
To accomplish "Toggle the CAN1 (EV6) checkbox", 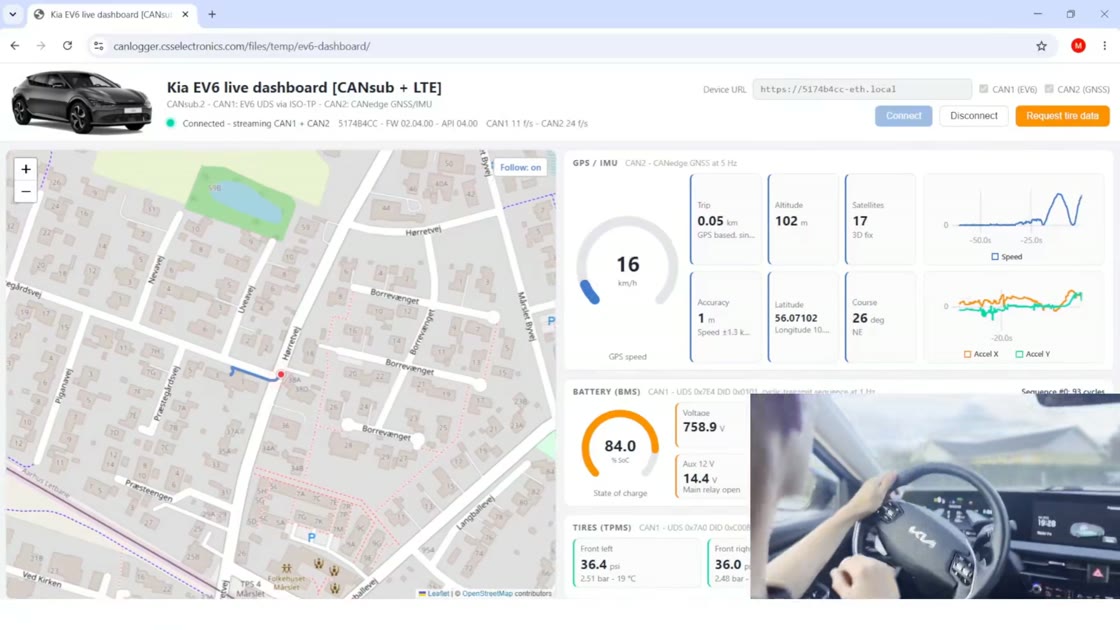I will 984,89.
